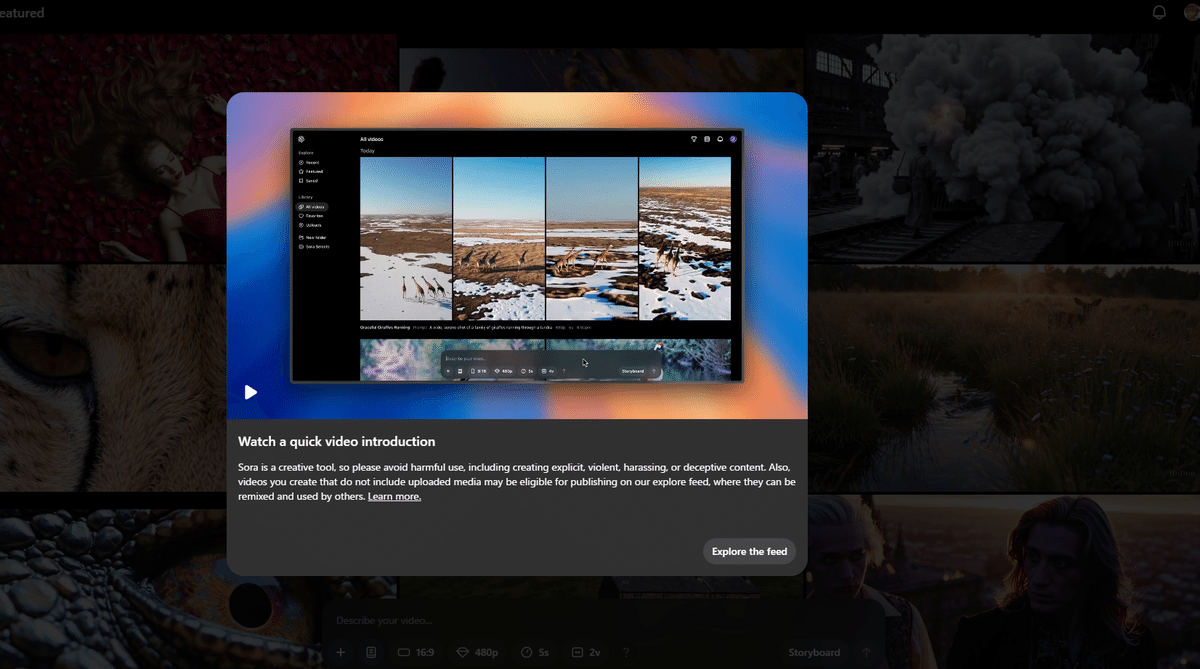The width and height of the screenshot is (1200, 669).
Task: Select the Featured heading tab
Action: [x=22, y=13]
